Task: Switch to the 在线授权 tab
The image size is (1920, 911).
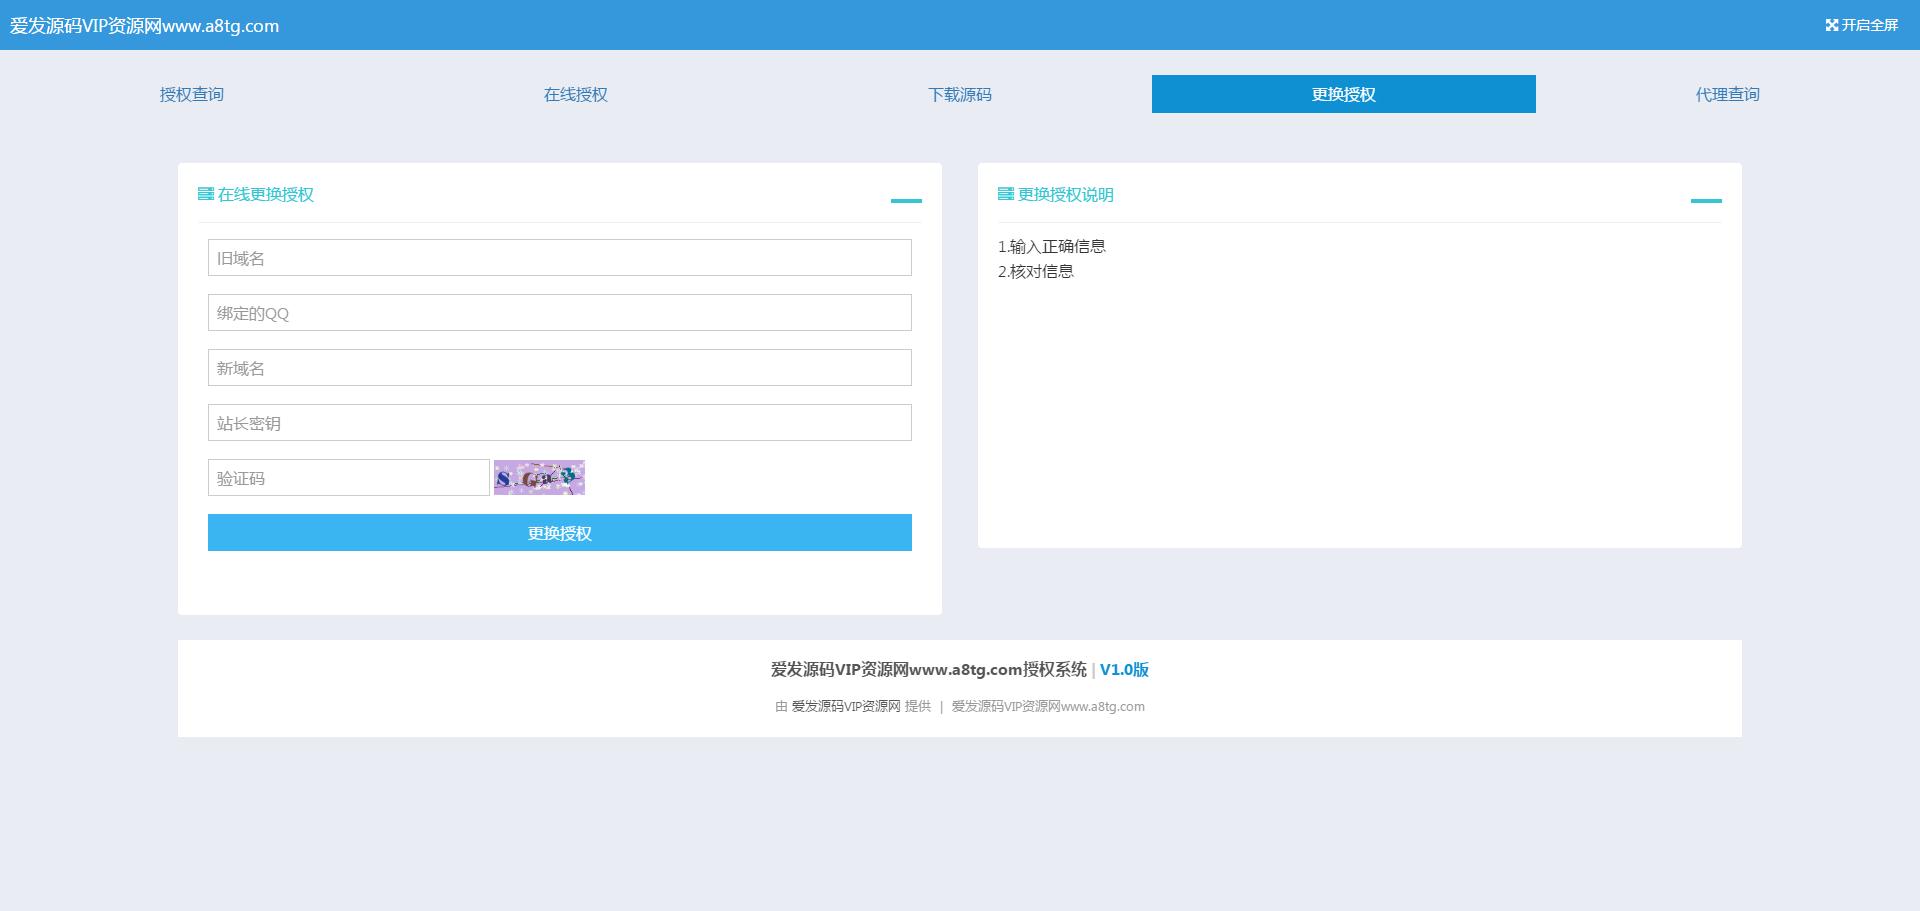Action: tap(576, 94)
